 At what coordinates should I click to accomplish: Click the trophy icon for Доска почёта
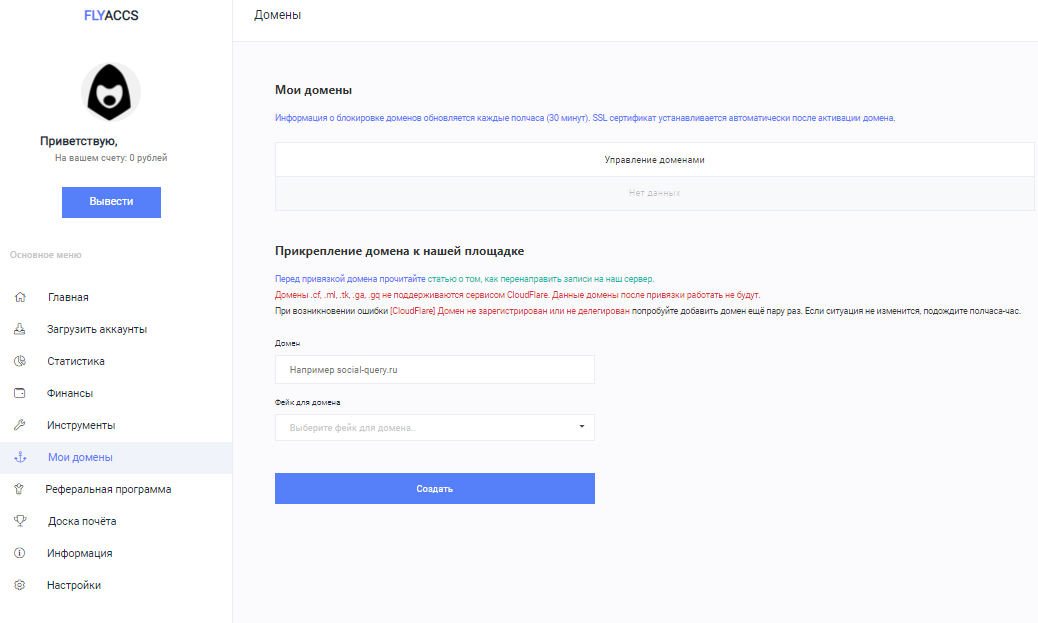tap(20, 521)
